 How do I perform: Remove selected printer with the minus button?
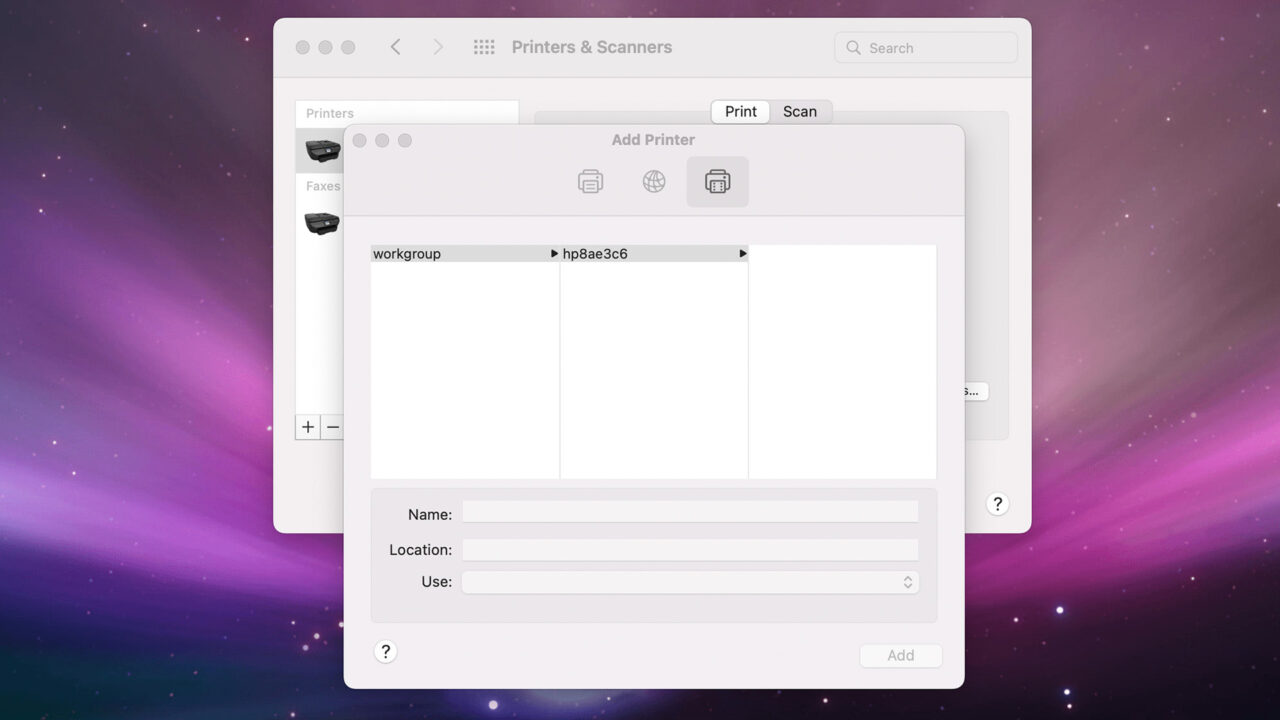[x=333, y=427]
